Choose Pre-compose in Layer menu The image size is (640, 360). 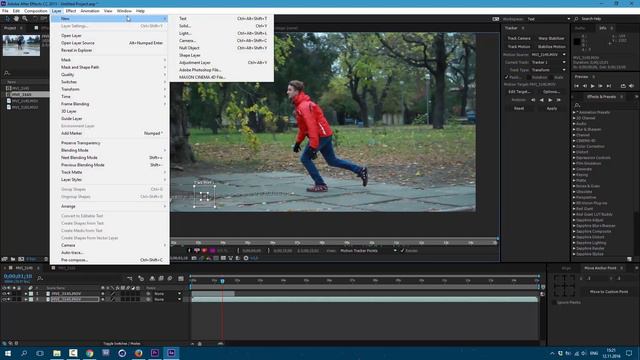pos(110,260)
